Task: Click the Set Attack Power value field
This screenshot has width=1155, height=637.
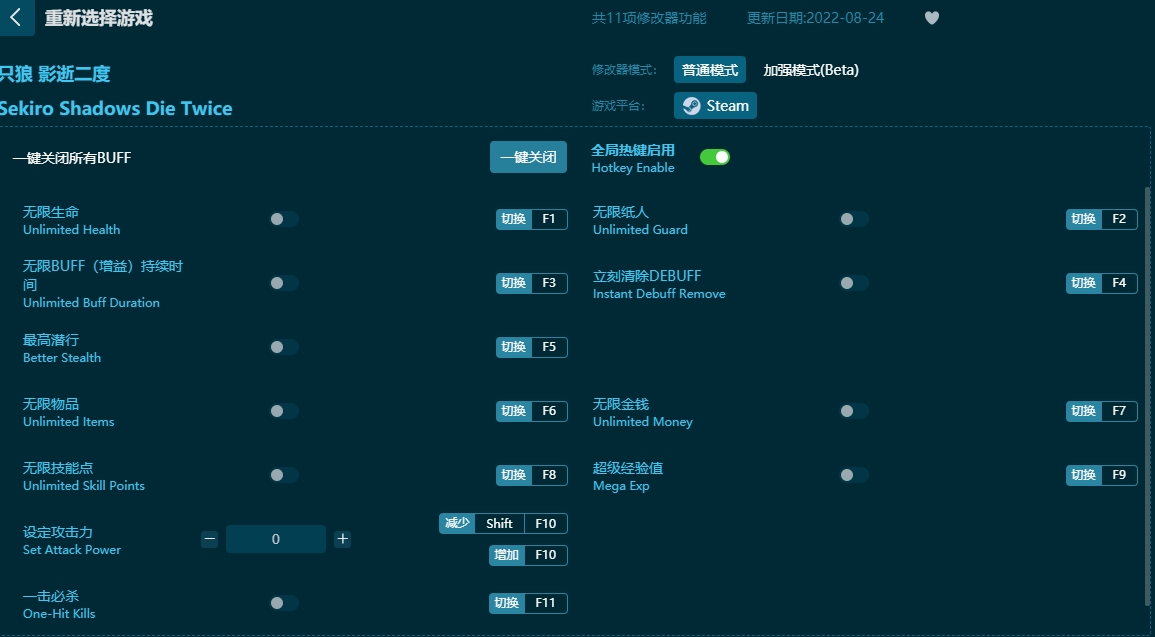Action: click(275, 539)
